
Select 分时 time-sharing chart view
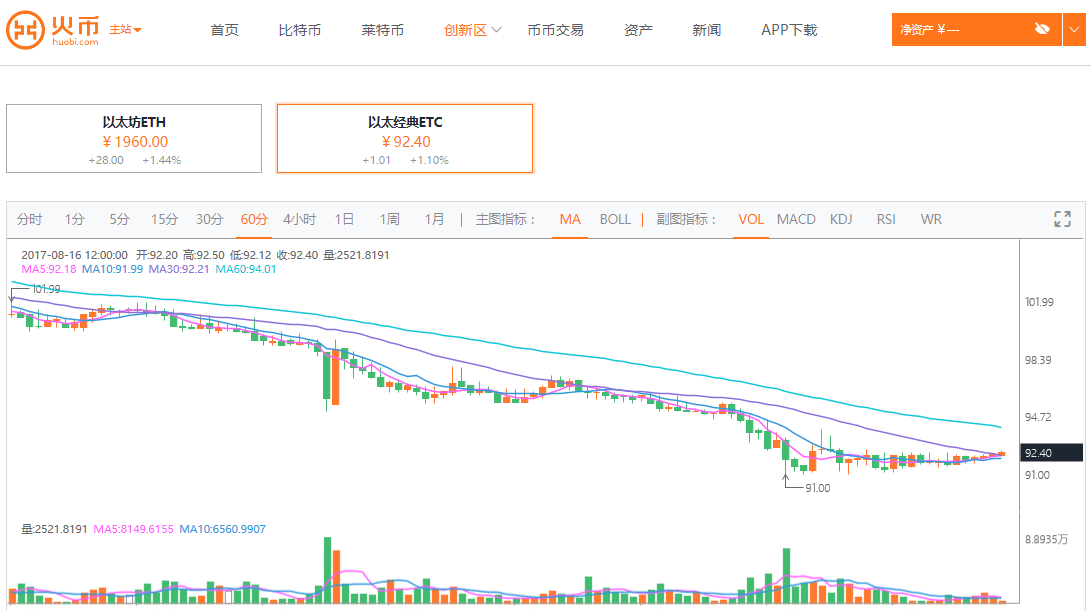[30, 219]
